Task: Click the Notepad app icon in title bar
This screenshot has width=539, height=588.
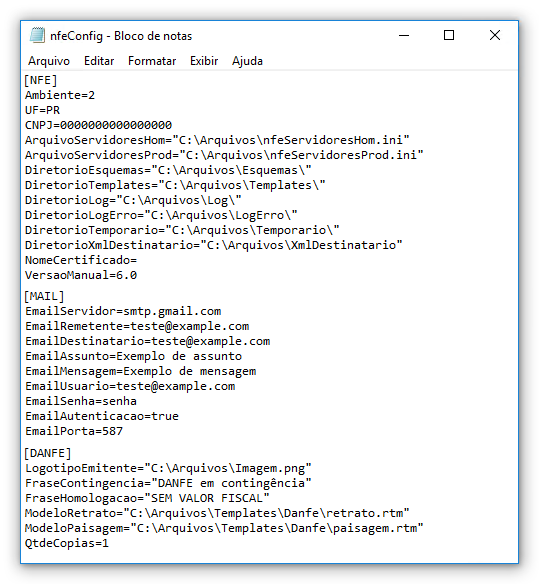Action: point(37,36)
